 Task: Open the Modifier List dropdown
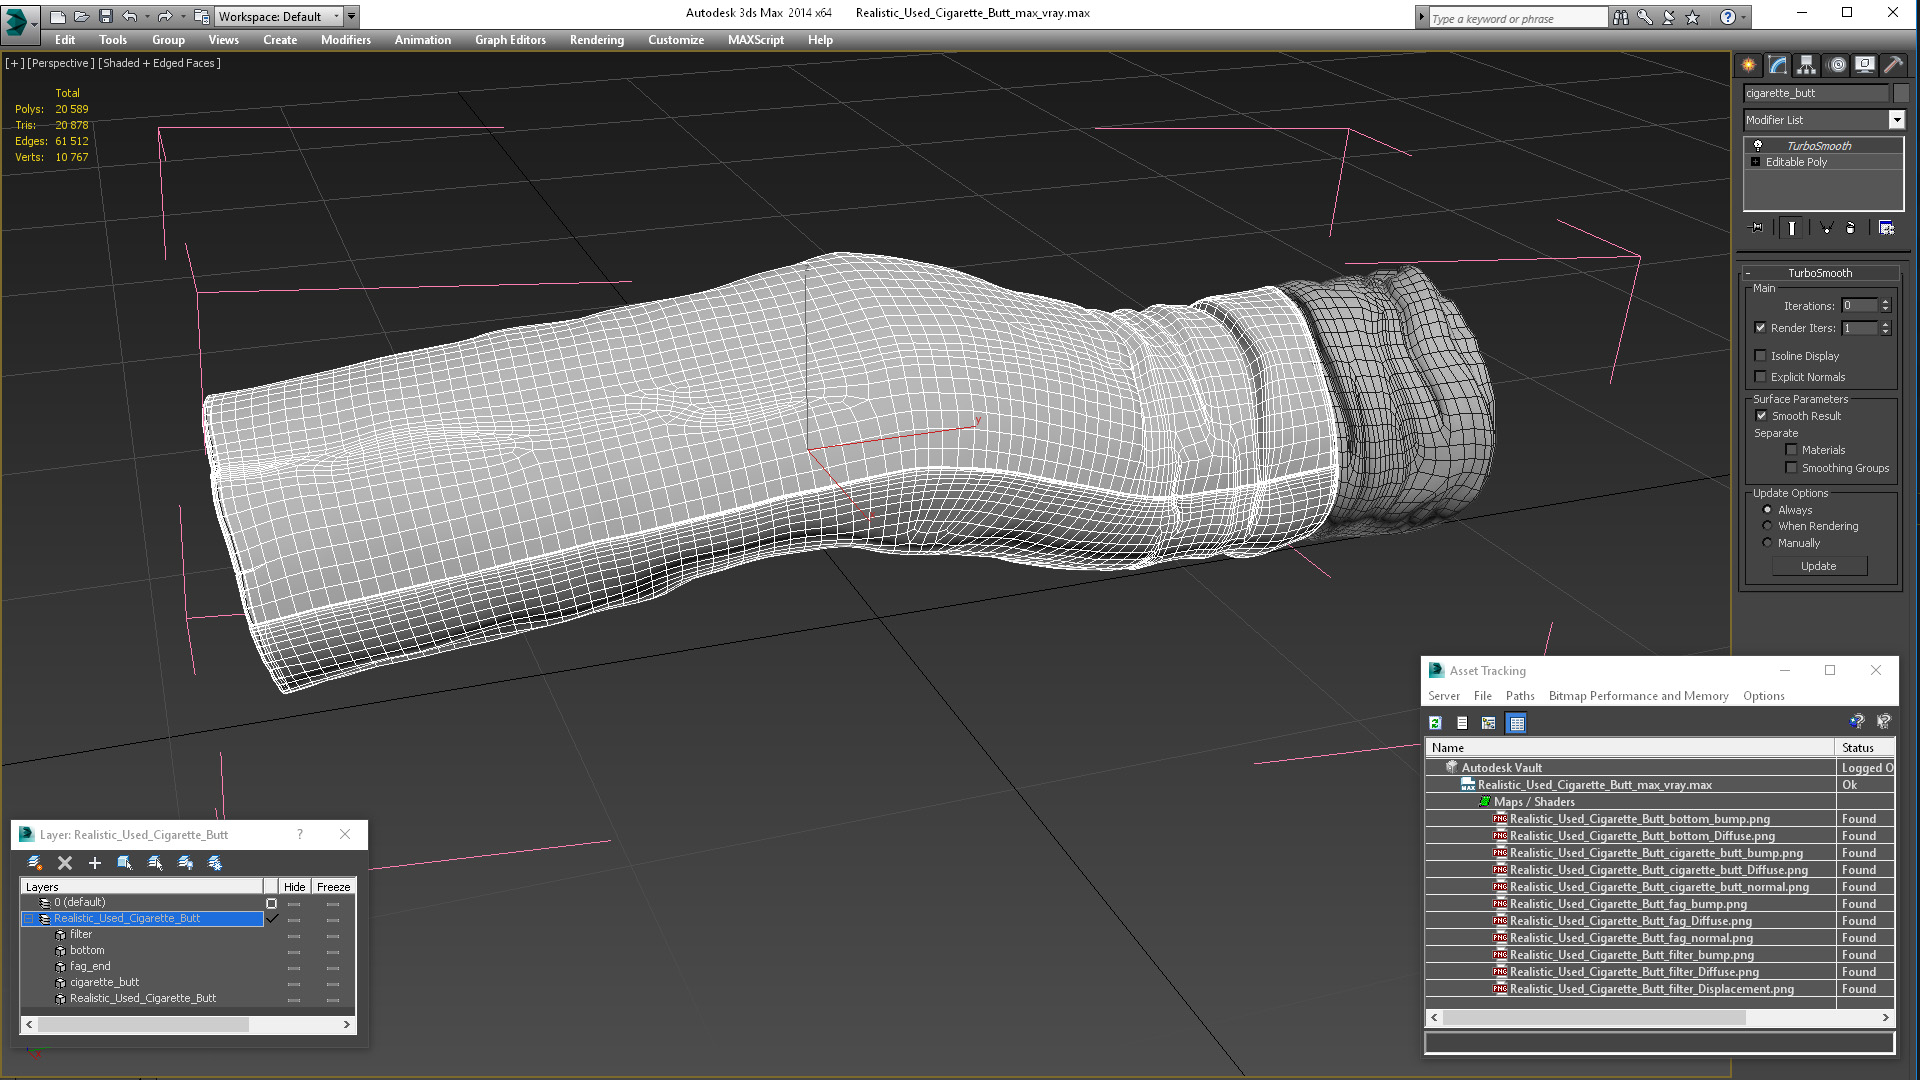tap(1824, 120)
